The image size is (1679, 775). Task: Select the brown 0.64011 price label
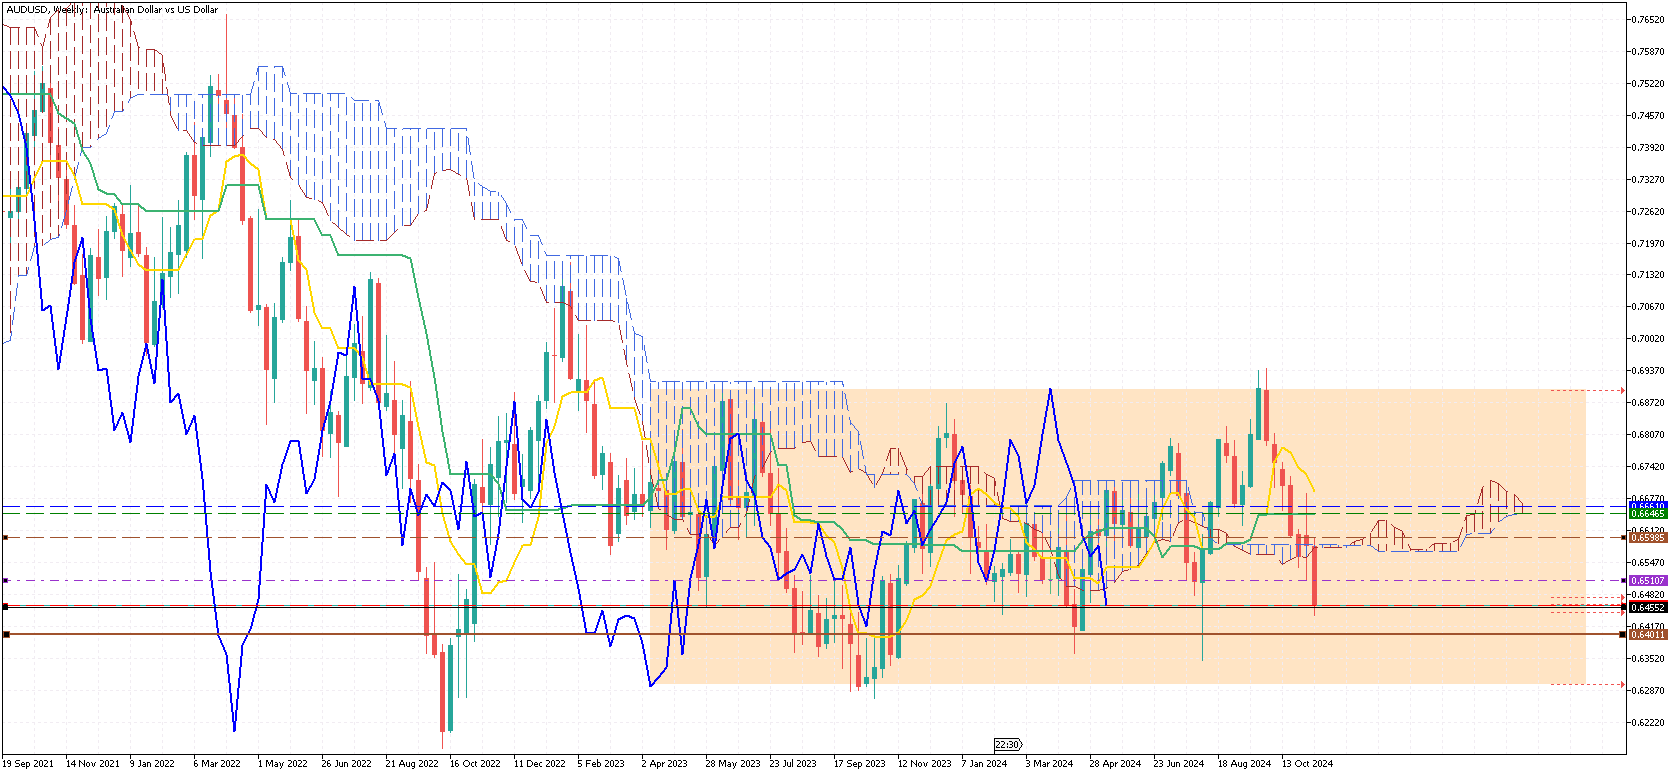click(1648, 635)
